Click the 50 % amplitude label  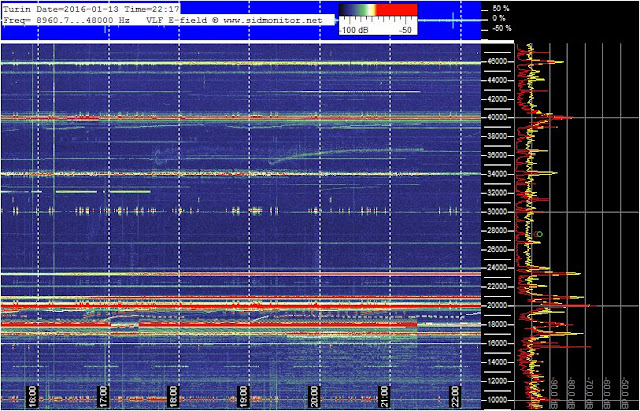coord(502,8)
